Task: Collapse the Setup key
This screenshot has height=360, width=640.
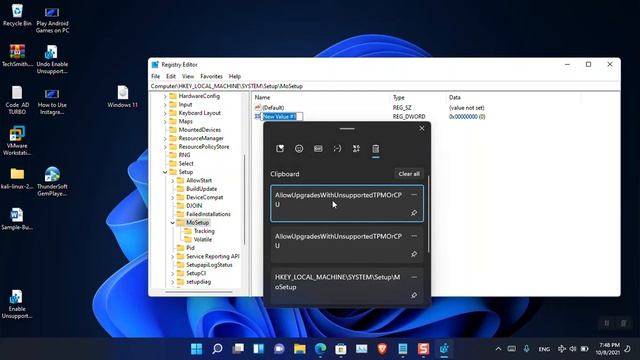Action: (165, 172)
